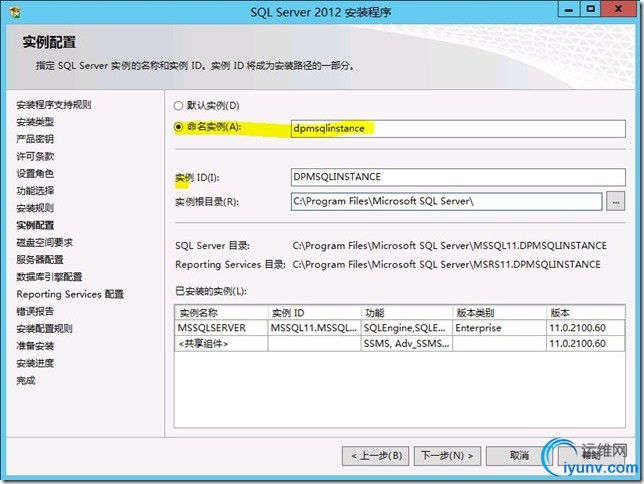Click the 实例根目录 path field
The height and width of the screenshot is (484, 644).
click(x=446, y=201)
